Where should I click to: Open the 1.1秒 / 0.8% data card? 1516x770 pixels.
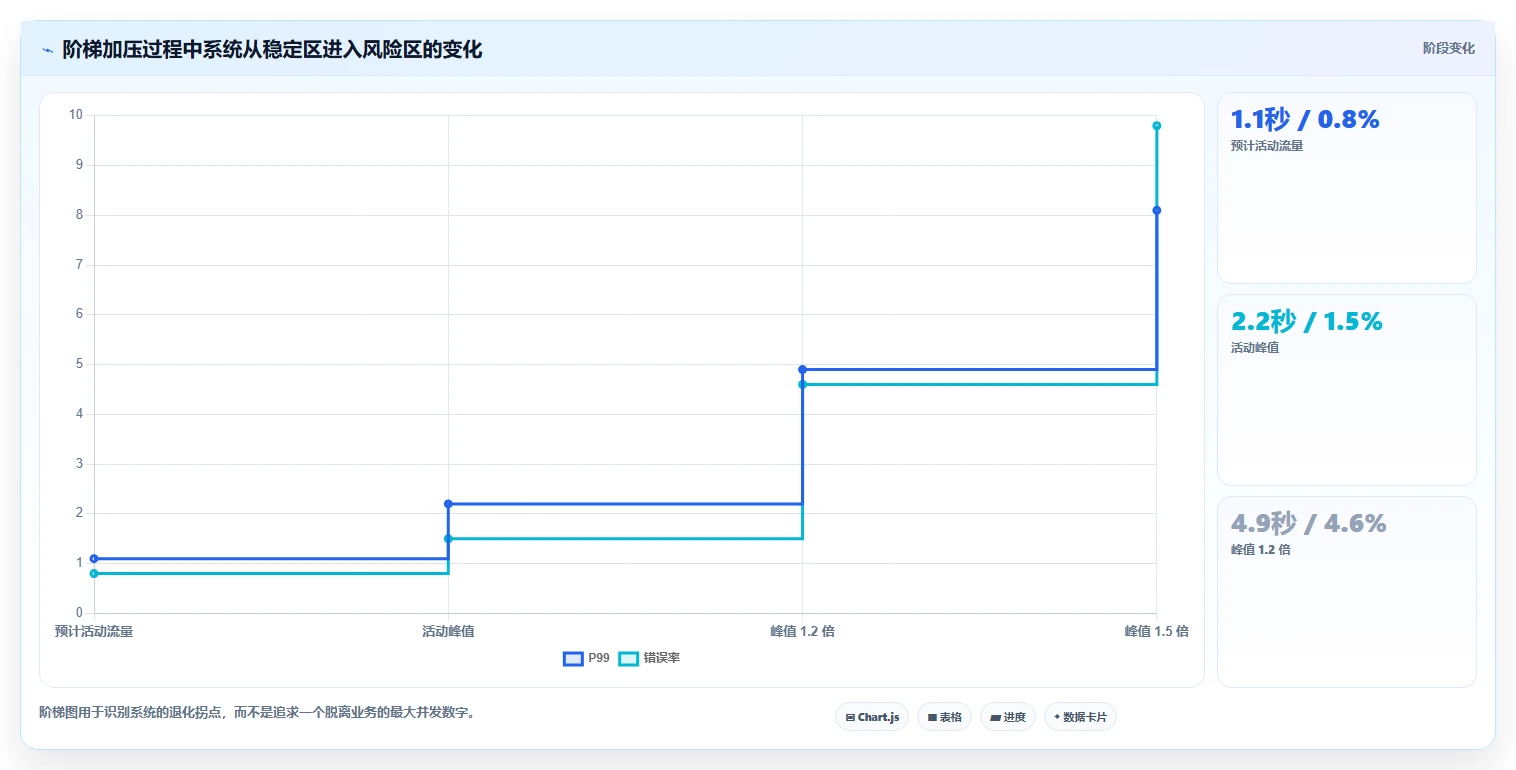point(1346,188)
